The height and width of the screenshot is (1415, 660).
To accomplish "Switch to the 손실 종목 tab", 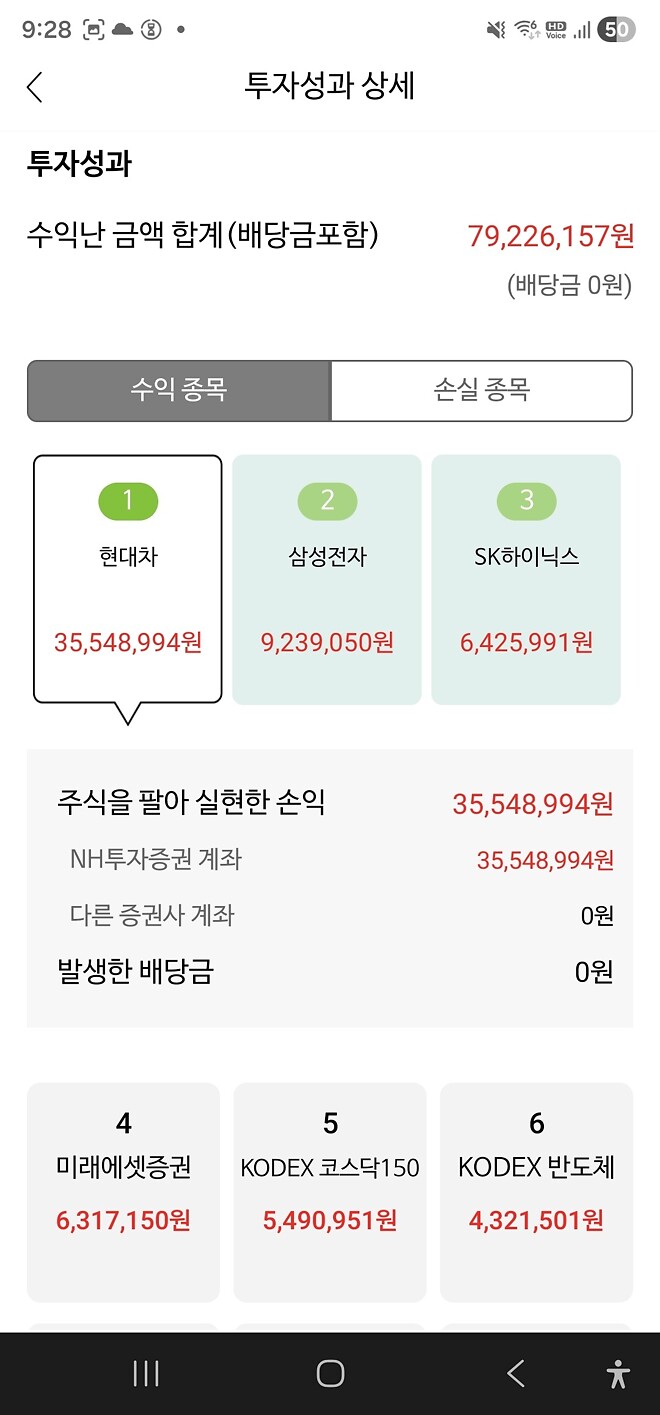I will (481, 390).
